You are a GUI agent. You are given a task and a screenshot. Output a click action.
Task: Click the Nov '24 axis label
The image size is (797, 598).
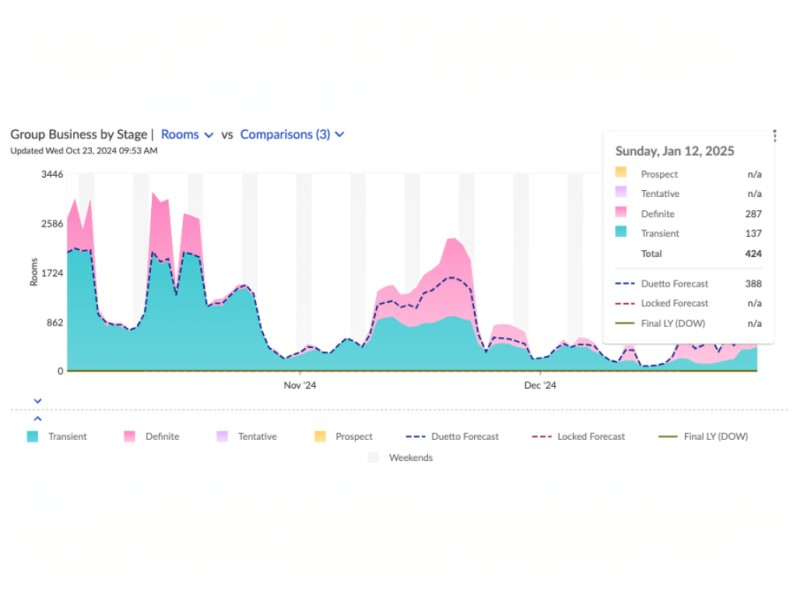pyautogui.click(x=300, y=385)
